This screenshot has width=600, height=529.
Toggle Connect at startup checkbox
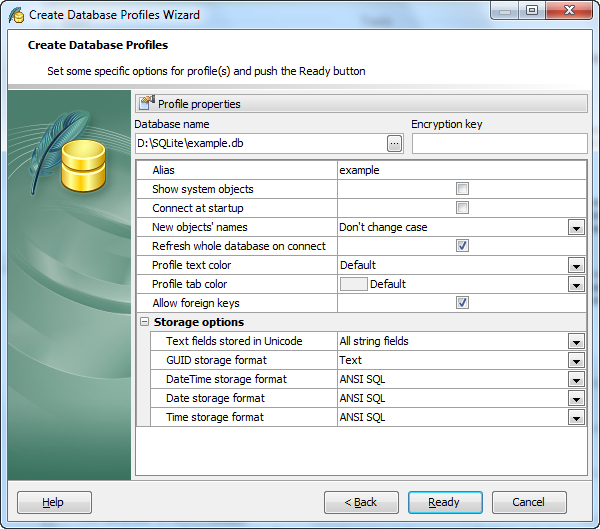(x=462, y=208)
